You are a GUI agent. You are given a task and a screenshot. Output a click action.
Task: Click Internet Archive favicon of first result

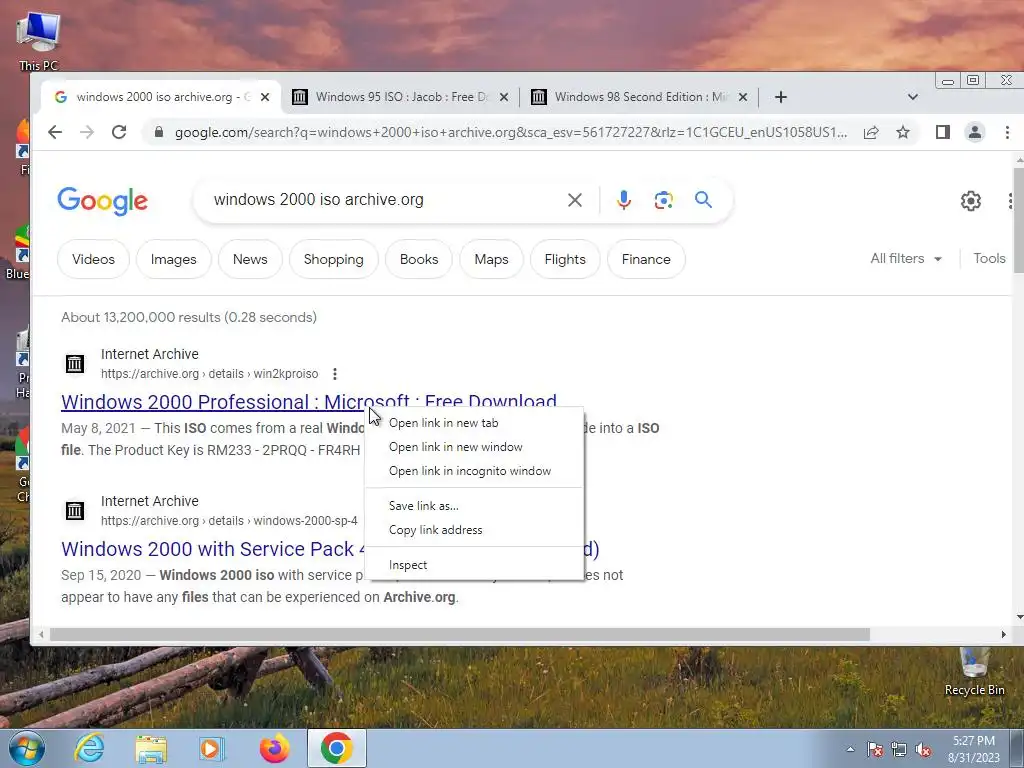pyautogui.click(x=74, y=364)
